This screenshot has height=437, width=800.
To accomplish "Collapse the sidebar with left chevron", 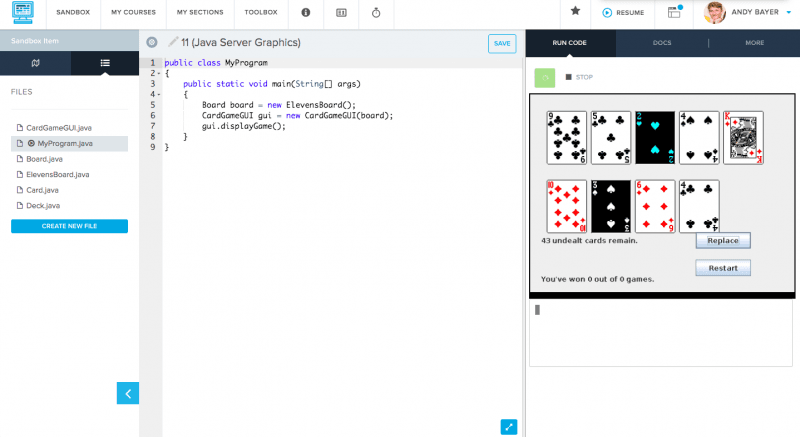I will 128,392.
